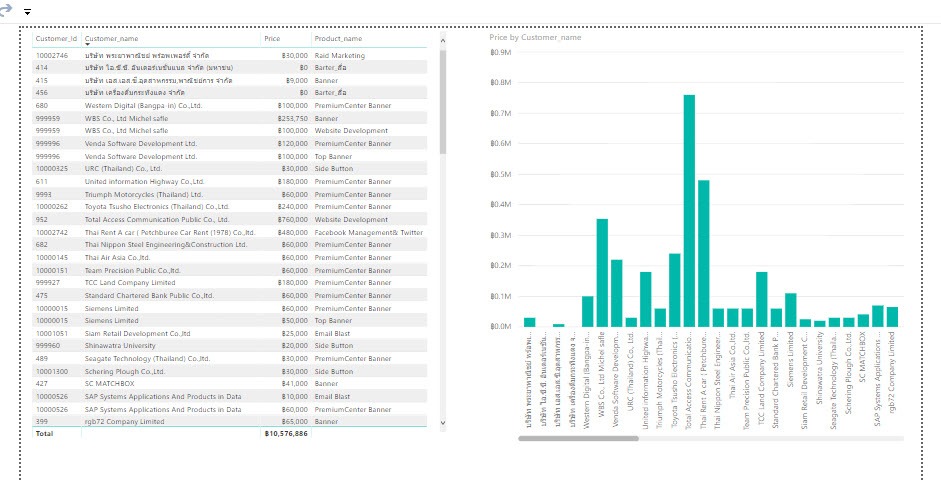The height and width of the screenshot is (481, 941).
Task: Click the table's scroll-up arrow
Action: (x=443, y=40)
